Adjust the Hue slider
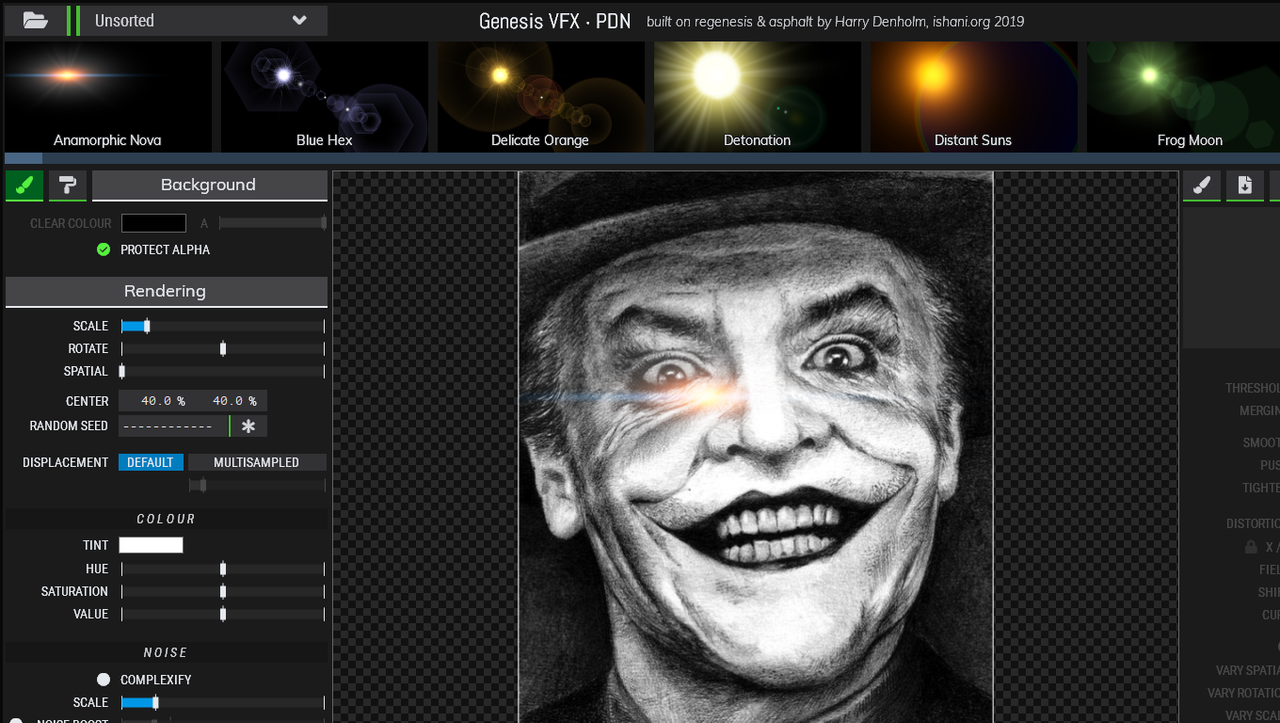The image size is (1280, 723). pyautogui.click(x=223, y=569)
